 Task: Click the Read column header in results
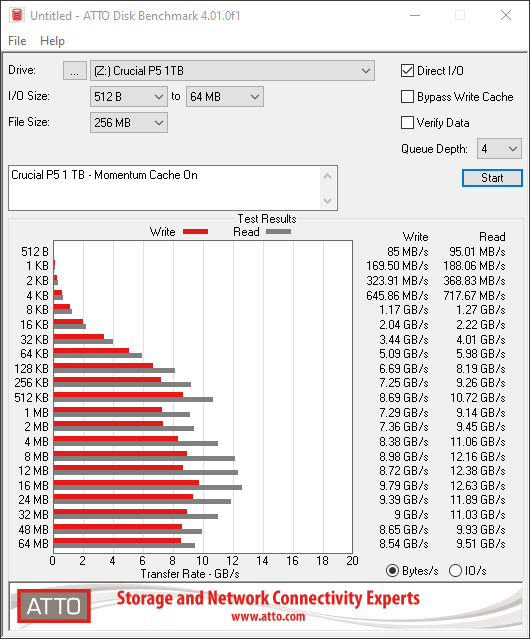tap(492, 237)
